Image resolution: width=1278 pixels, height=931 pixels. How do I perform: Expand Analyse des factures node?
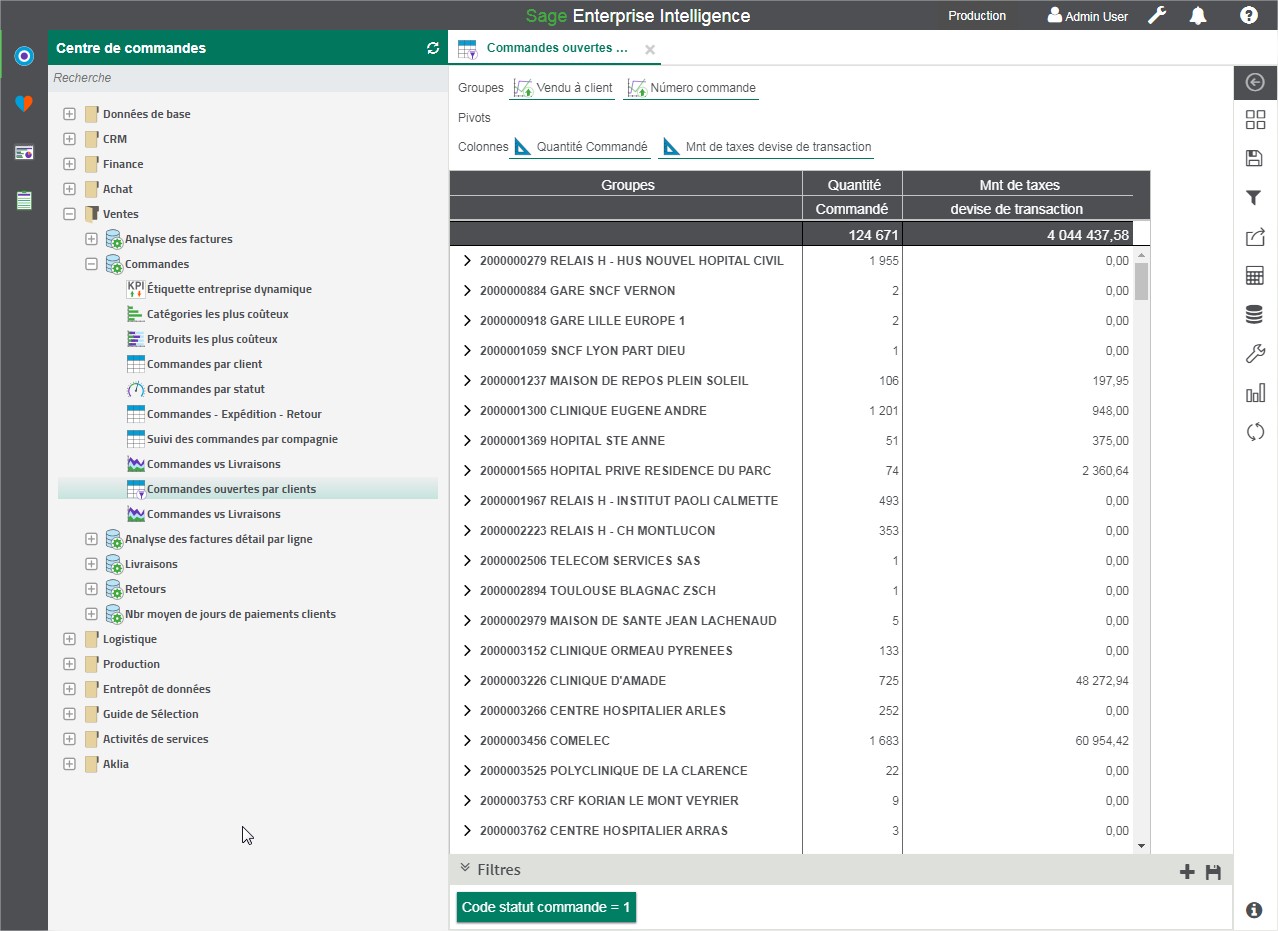coord(91,239)
